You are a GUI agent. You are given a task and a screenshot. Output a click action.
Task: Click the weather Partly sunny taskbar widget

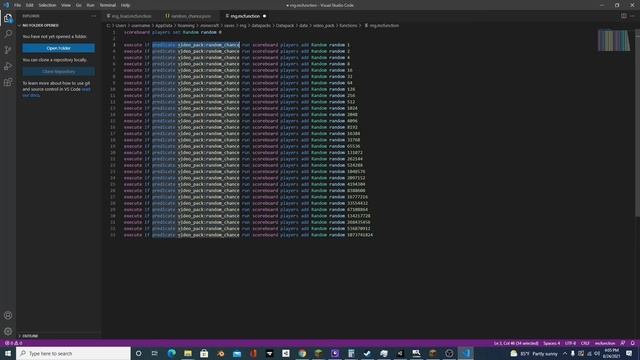(x=534, y=353)
